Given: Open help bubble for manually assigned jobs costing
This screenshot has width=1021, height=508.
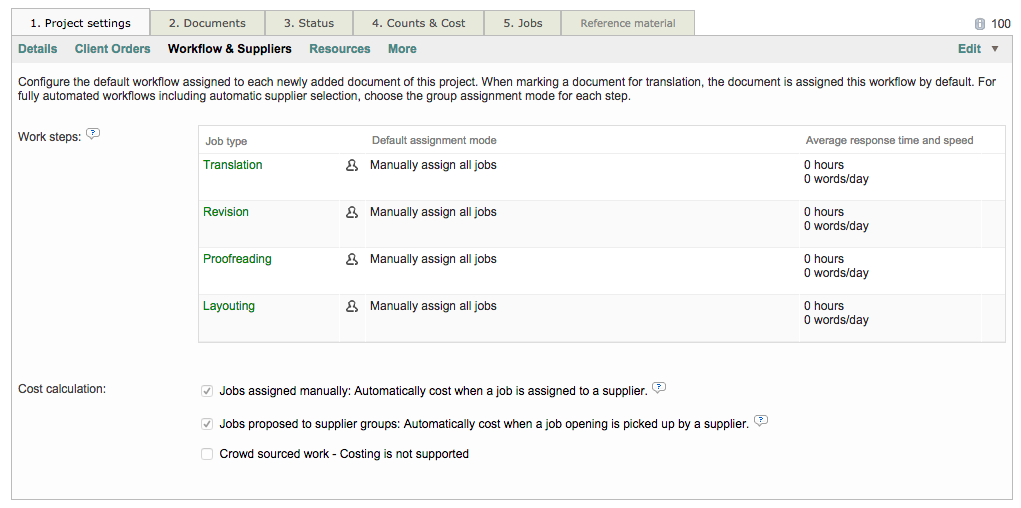Looking at the screenshot, I should pyautogui.click(x=659, y=388).
